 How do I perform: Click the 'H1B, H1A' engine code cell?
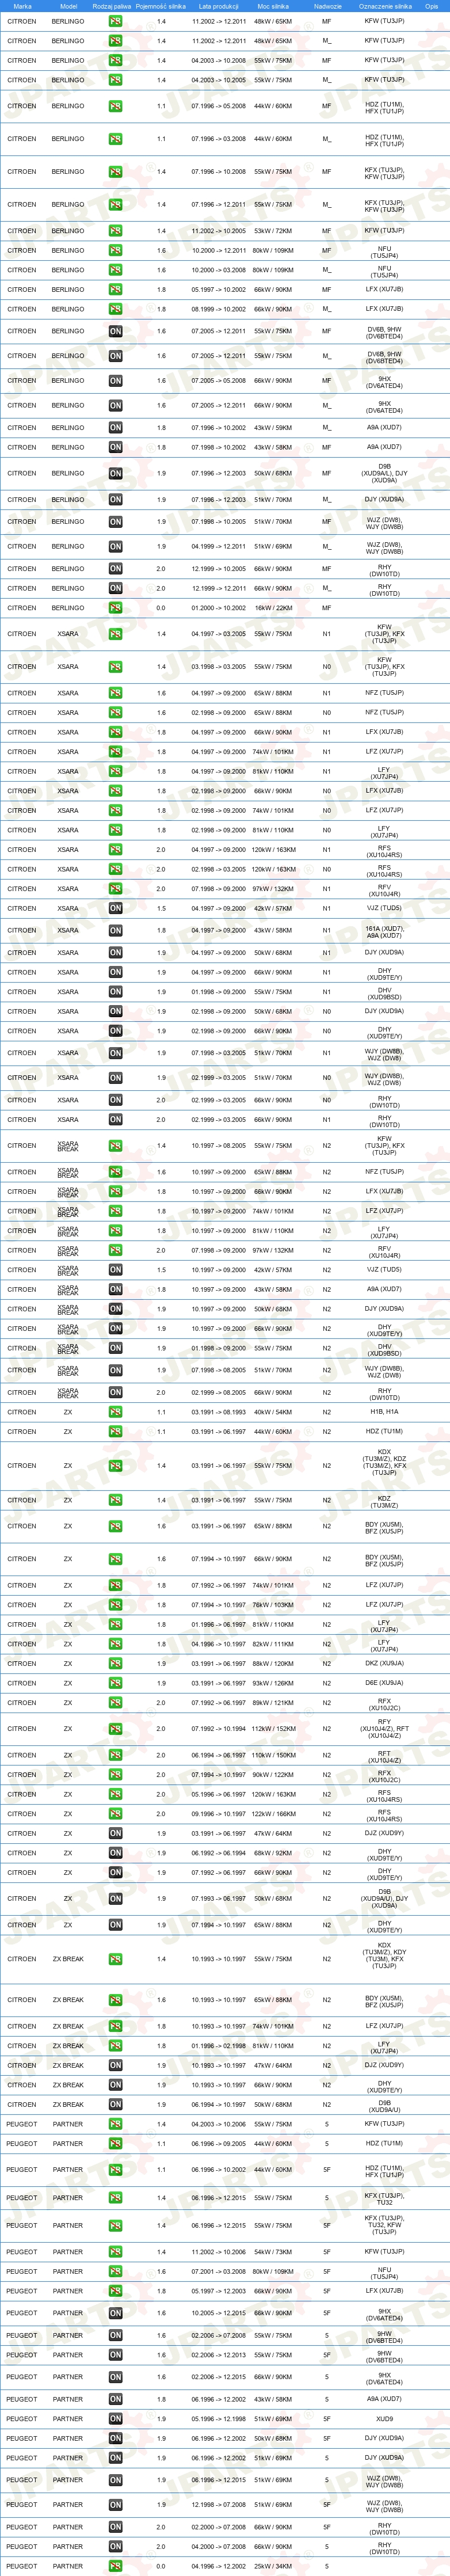pyautogui.click(x=385, y=1413)
